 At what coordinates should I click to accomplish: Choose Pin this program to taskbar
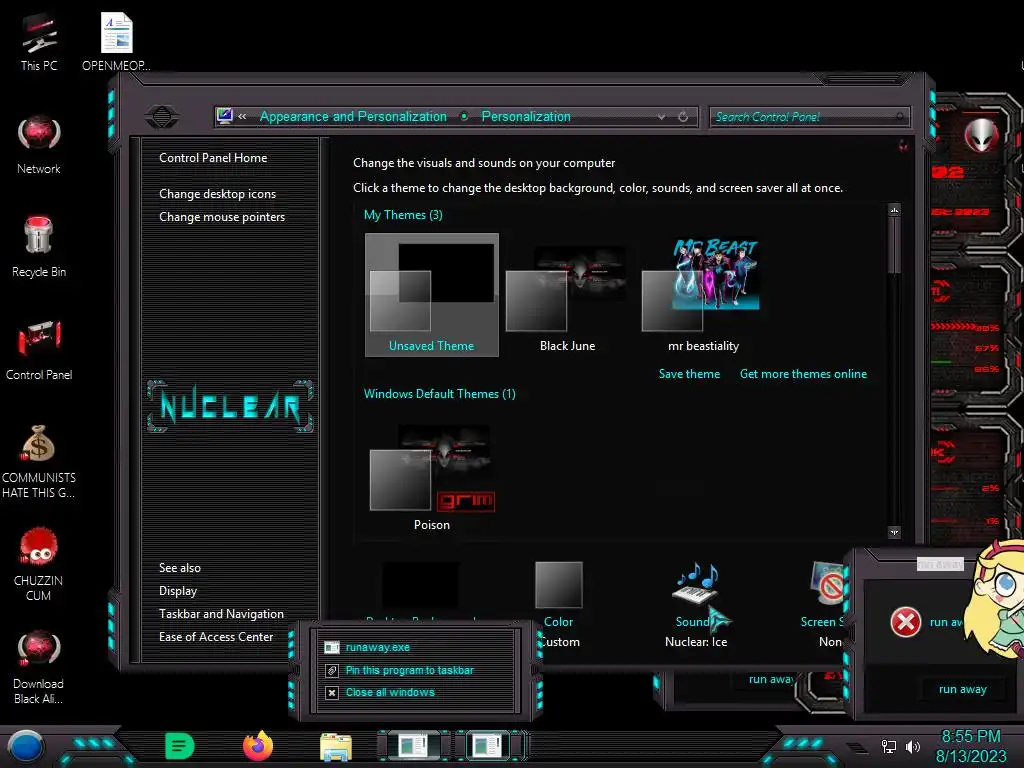(409, 670)
